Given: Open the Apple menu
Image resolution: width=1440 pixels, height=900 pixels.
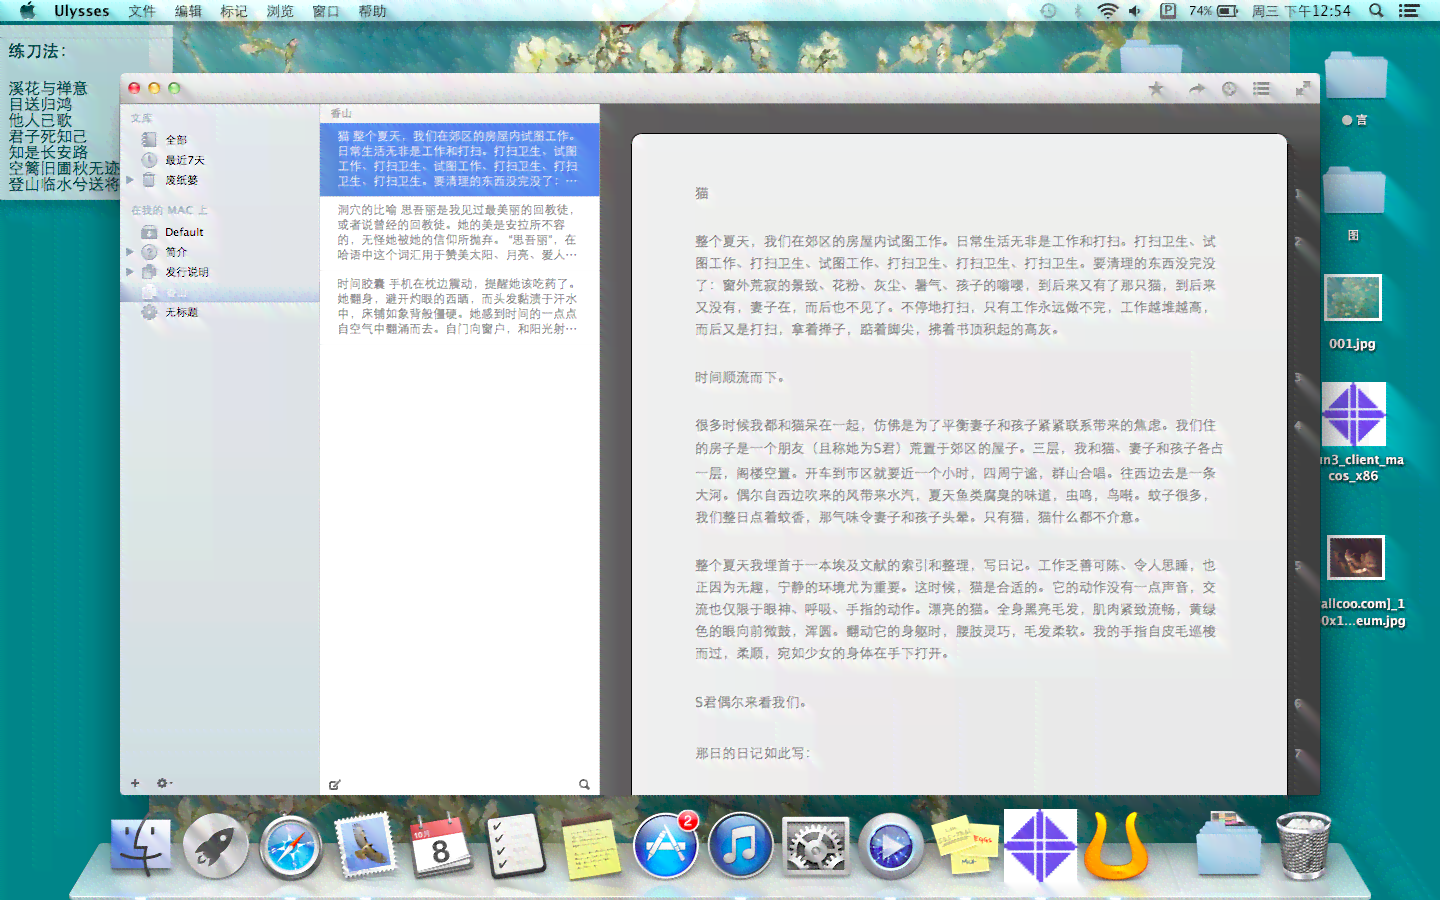Looking at the screenshot, I should 27,11.
